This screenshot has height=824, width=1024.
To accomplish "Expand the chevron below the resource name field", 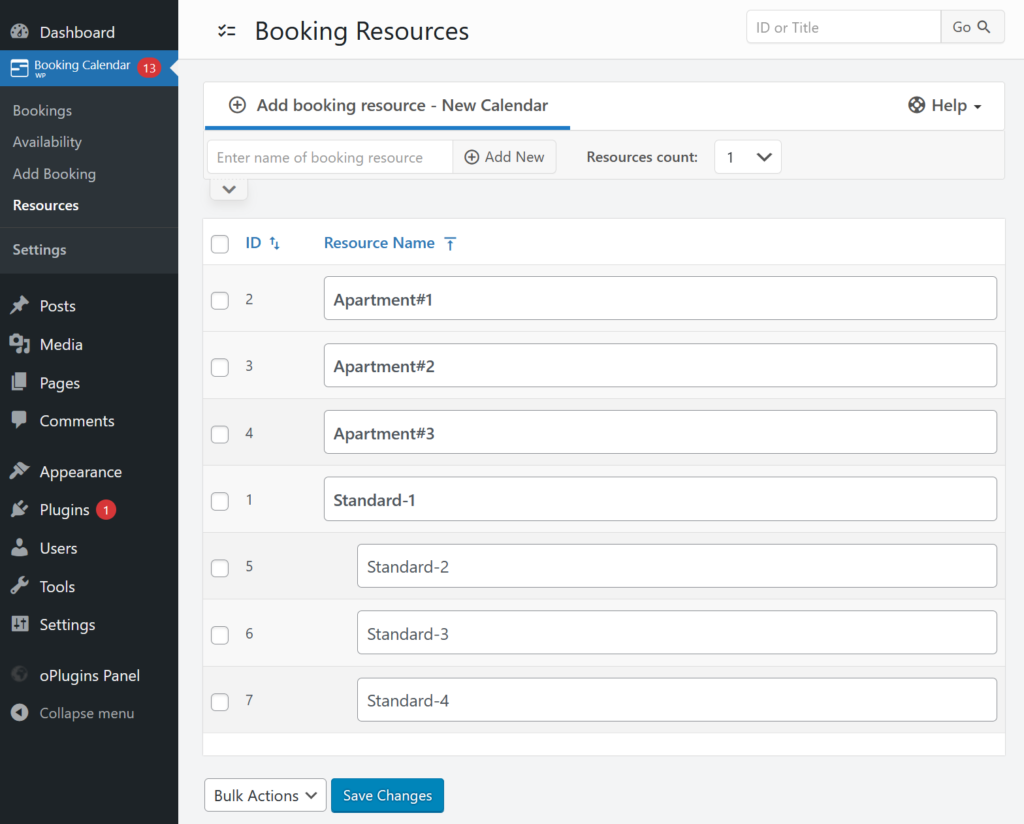I will click(x=228, y=188).
